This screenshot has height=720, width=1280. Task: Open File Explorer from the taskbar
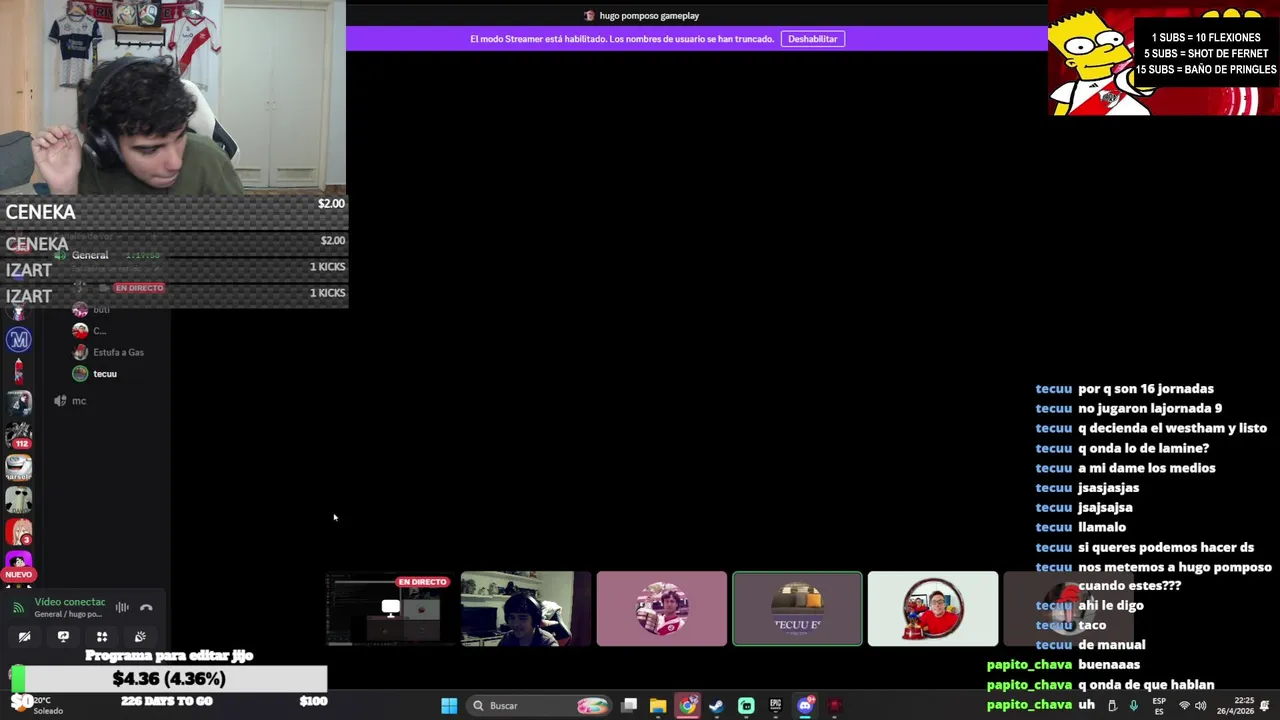tap(658, 706)
